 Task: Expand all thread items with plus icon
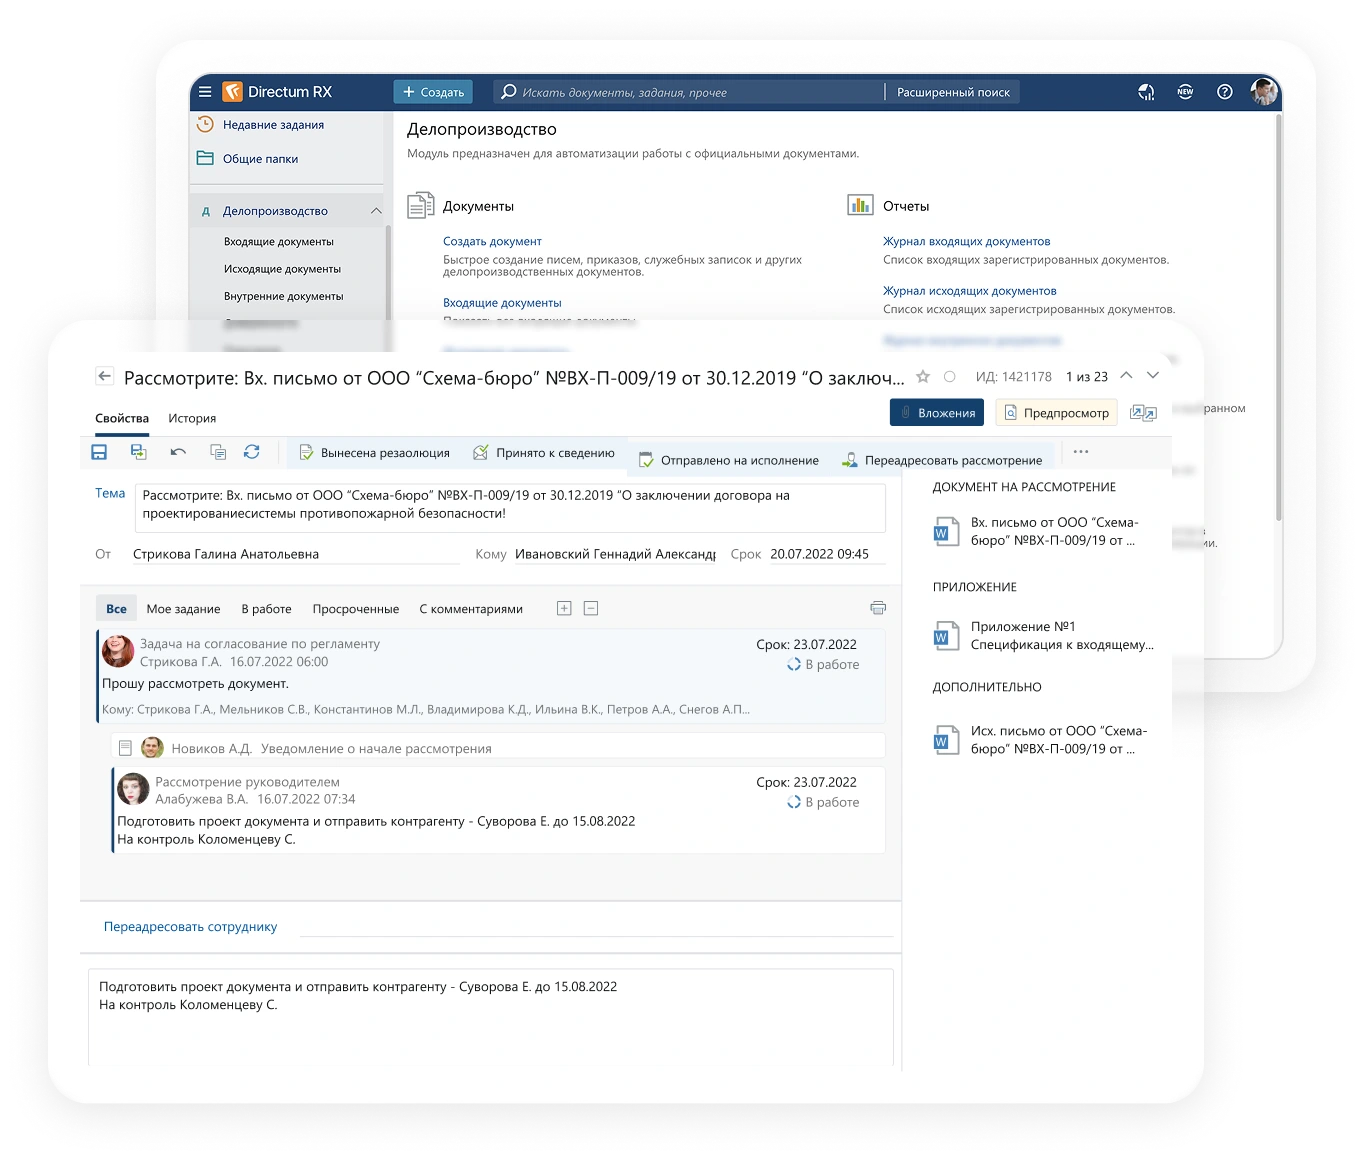click(x=564, y=608)
